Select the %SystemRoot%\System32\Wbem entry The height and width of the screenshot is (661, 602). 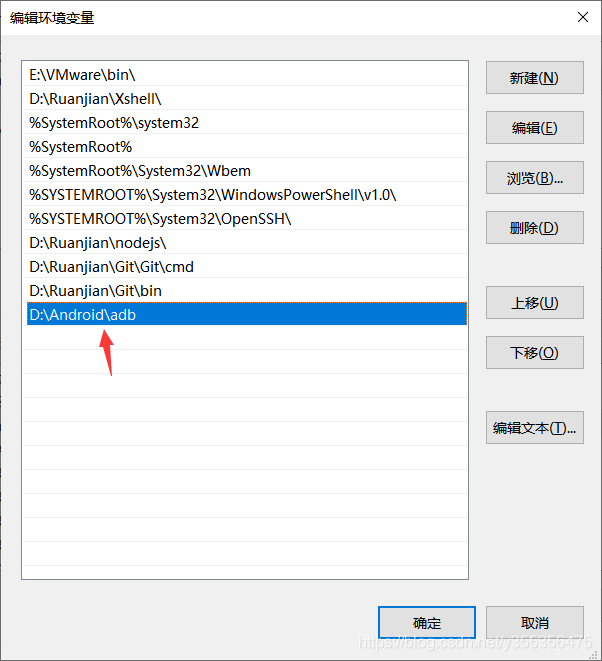(246, 171)
